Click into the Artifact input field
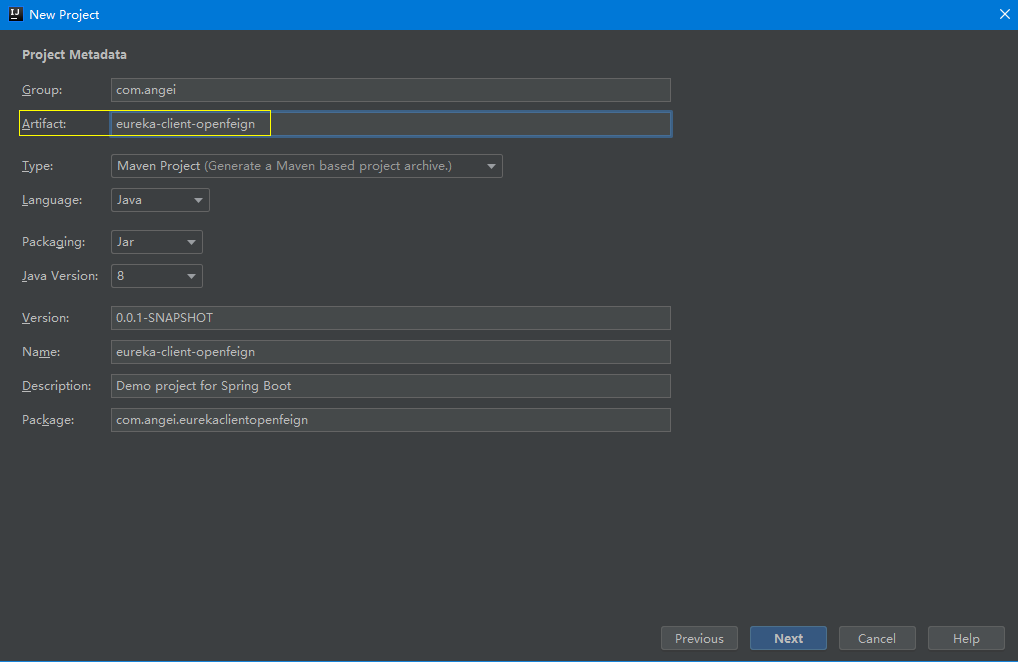The width and height of the screenshot is (1018, 662). coord(390,124)
